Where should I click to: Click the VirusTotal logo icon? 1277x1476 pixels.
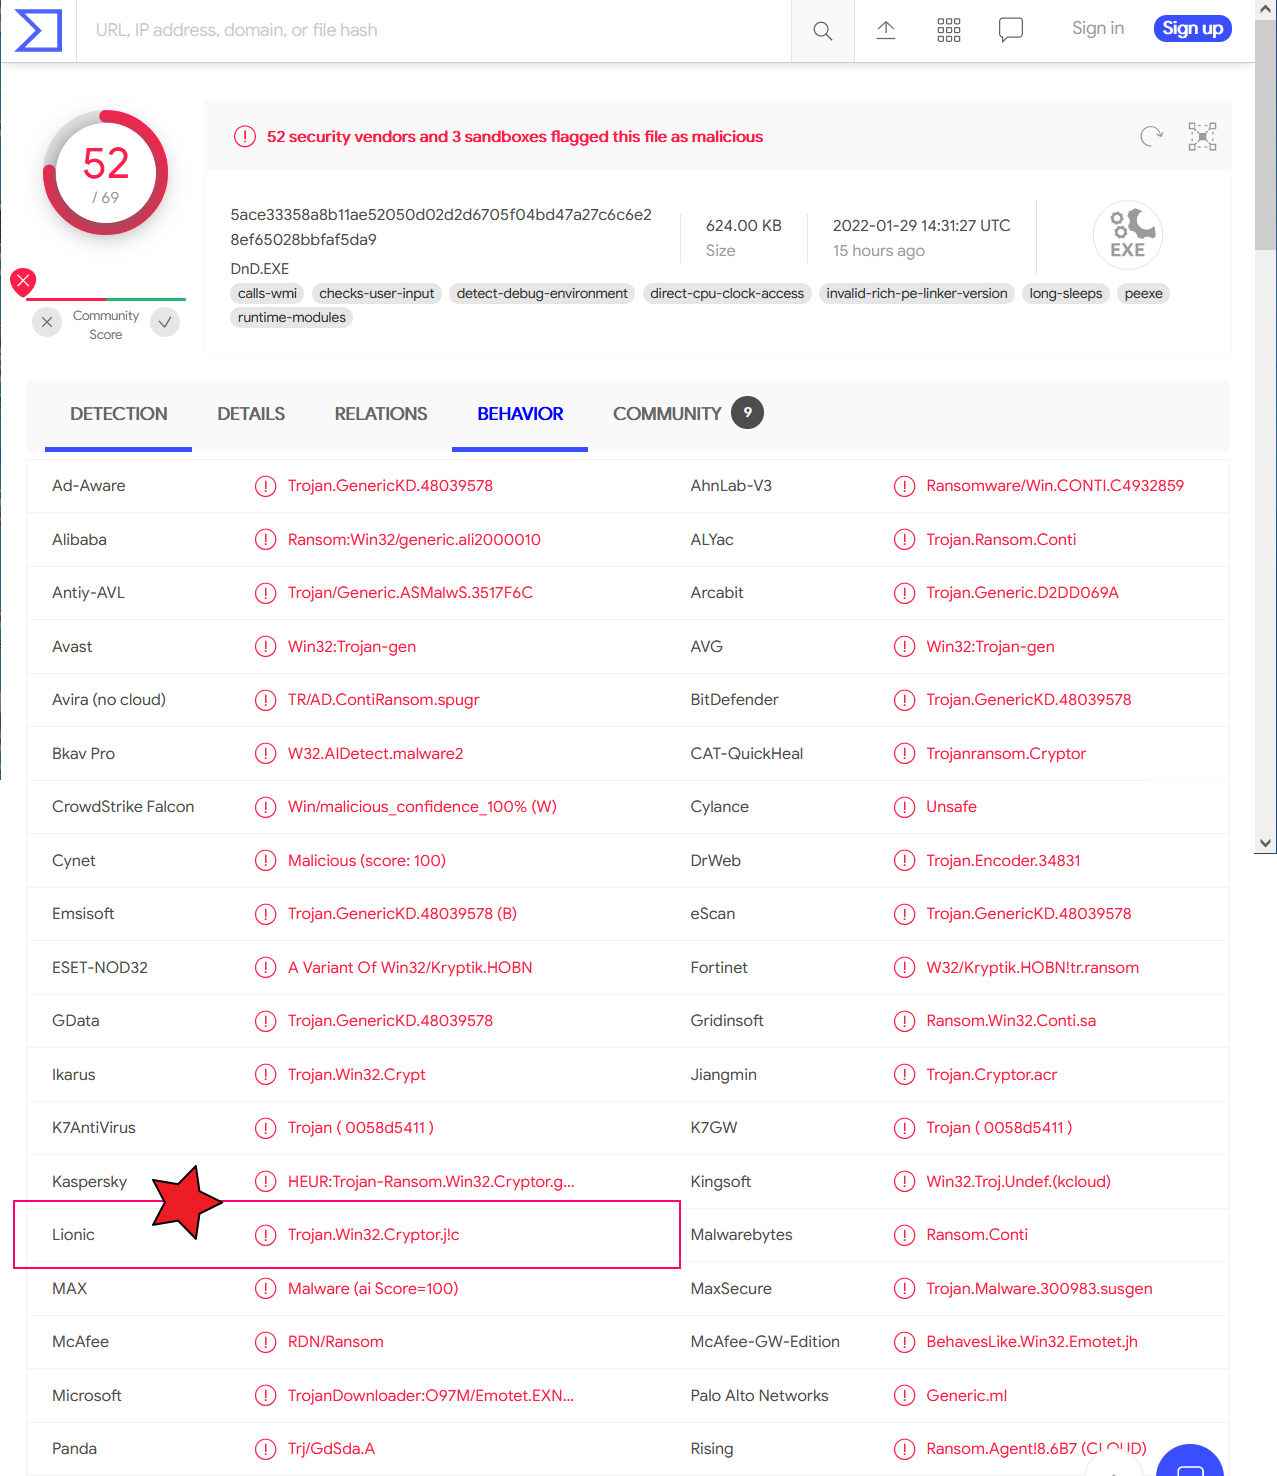tap(39, 31)
